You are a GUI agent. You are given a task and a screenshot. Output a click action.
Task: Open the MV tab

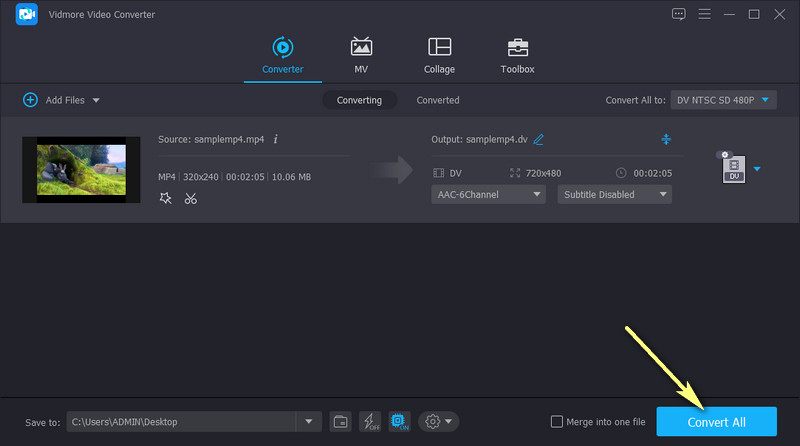coord(361,55)
